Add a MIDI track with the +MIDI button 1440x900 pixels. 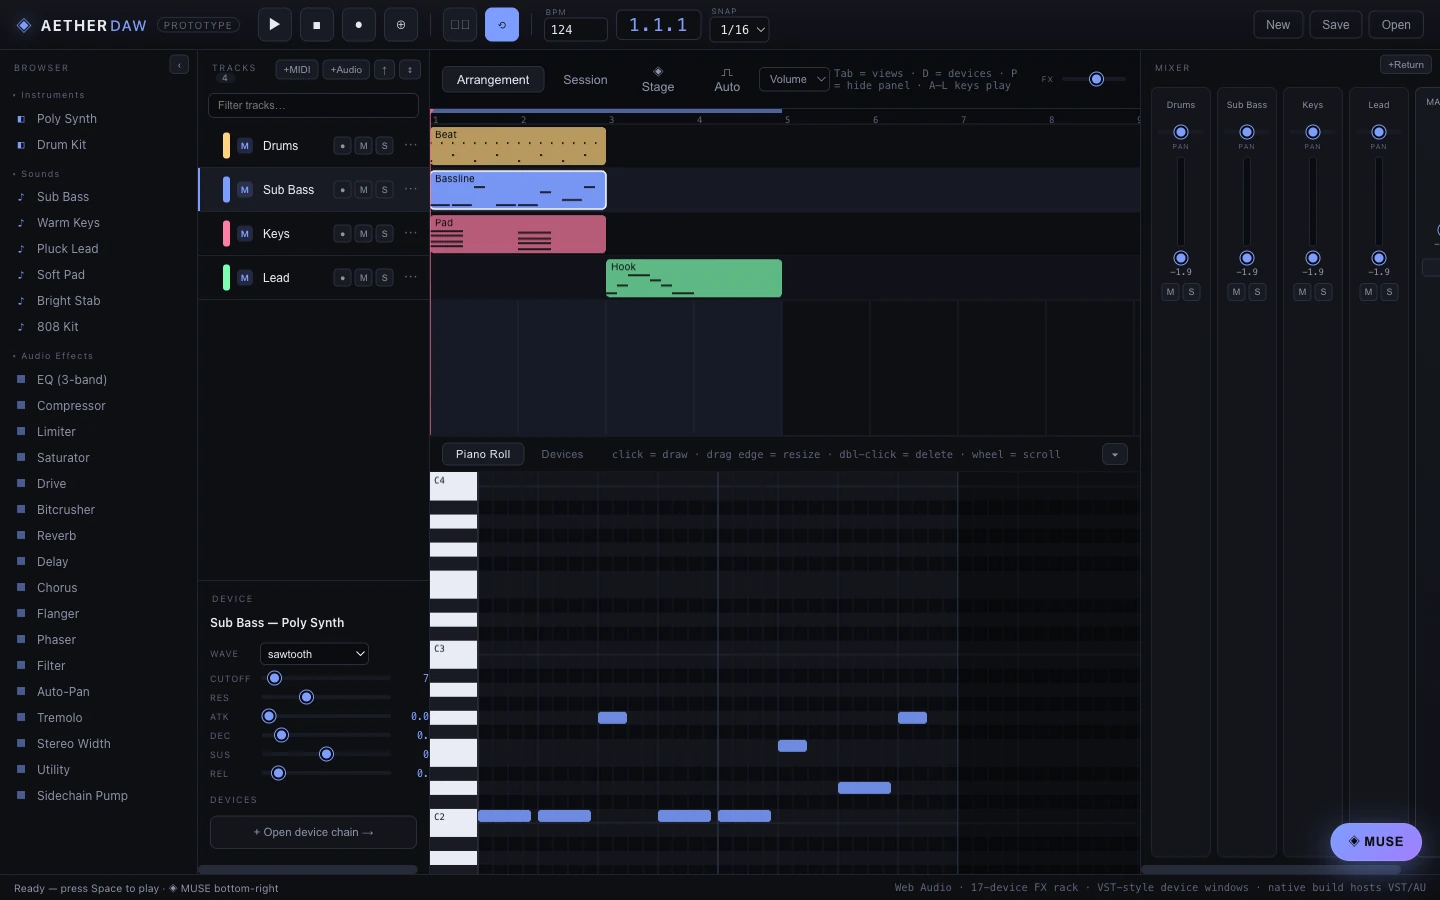coord(297,70)
